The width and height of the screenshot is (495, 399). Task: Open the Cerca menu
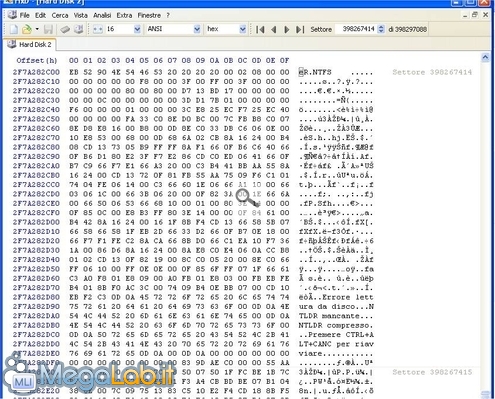point(60,15)
